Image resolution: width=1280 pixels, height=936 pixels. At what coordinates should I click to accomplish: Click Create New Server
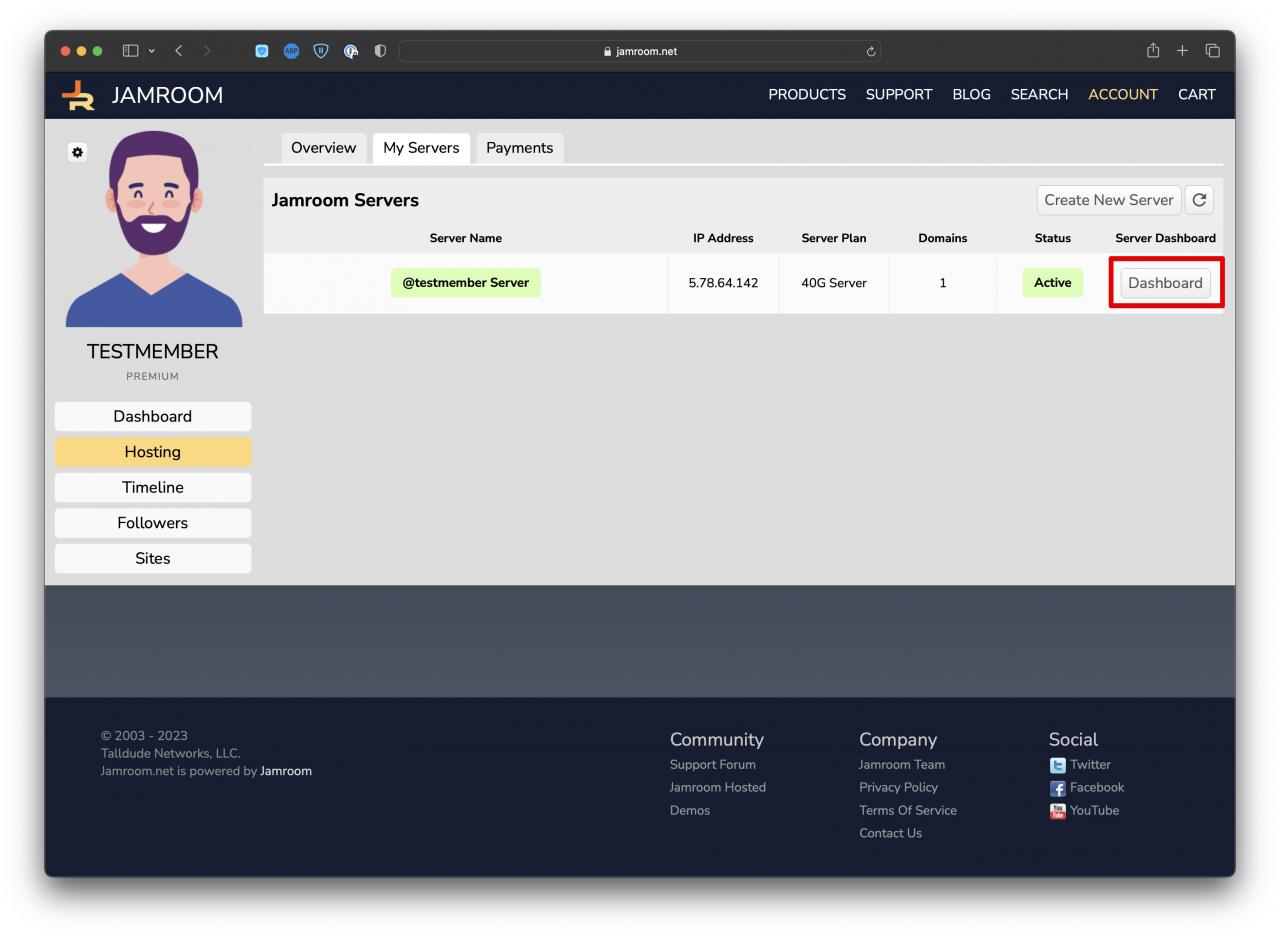1108,200
